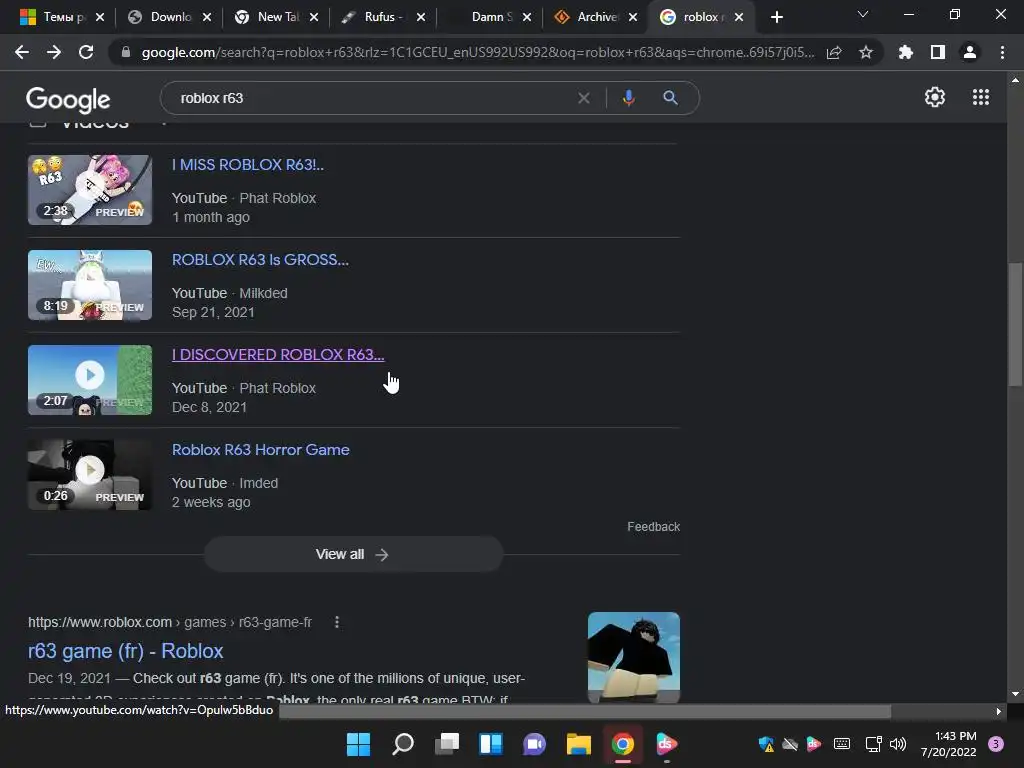Screen dimensions: 1024x768
Task: Click the Feedback link
Action: point(653,526)
